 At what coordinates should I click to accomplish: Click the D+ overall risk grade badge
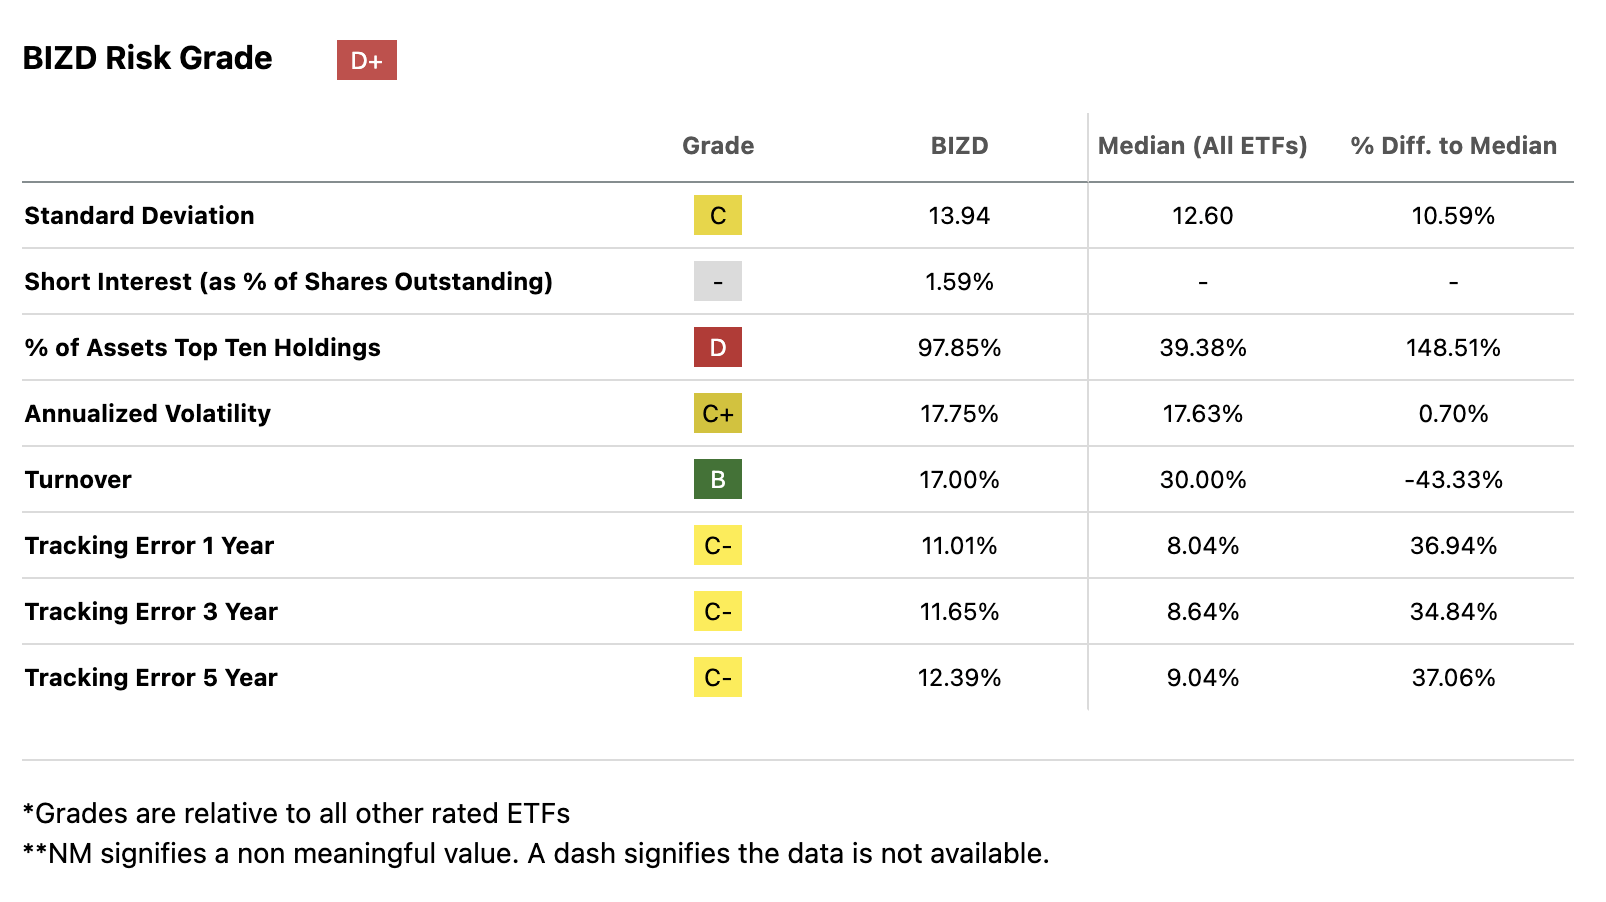pos(366,60)
